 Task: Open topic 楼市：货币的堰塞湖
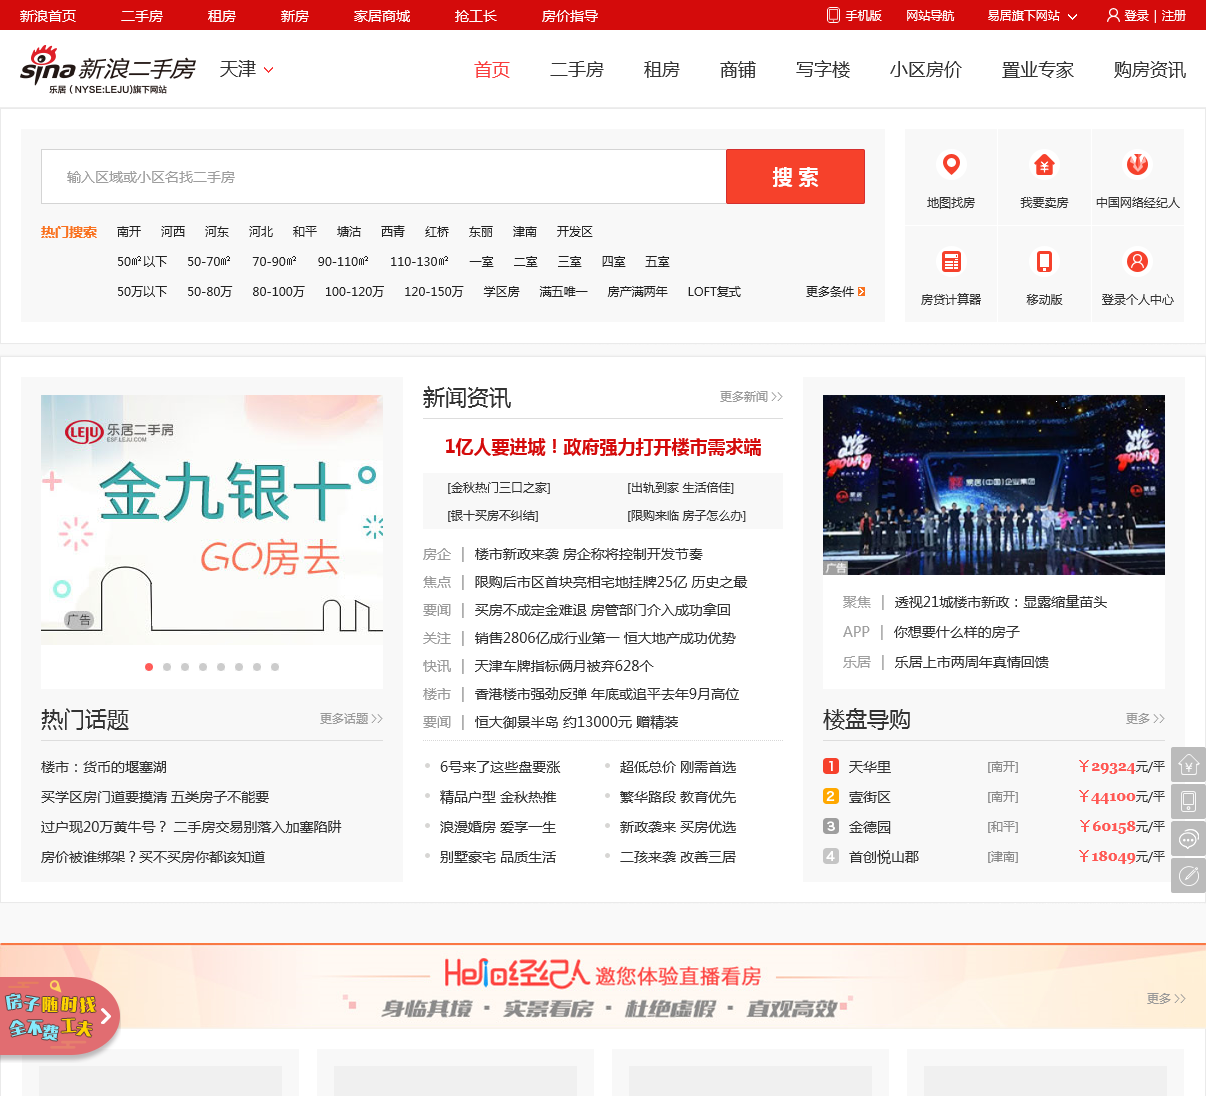(x=104, y=767)
